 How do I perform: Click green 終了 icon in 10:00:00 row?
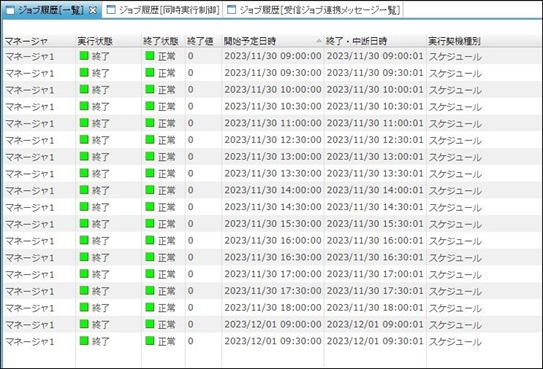(84, 89)
